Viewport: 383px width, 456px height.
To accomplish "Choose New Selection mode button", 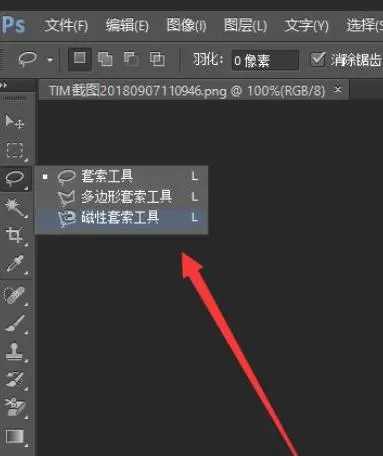I will [x=80, y=59].
